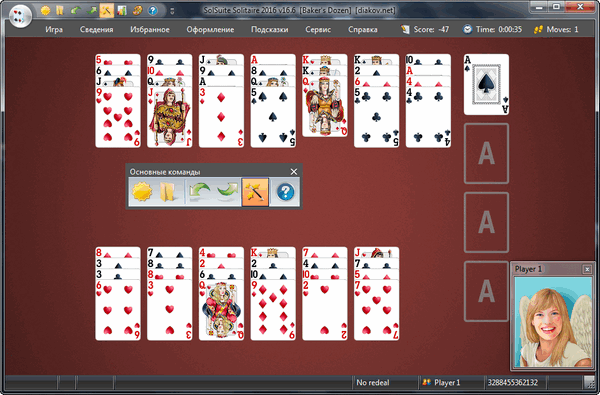The image size is (600, 395).
Task: Click the No redeal status bar entry
Action: click(x=373, y=382)
